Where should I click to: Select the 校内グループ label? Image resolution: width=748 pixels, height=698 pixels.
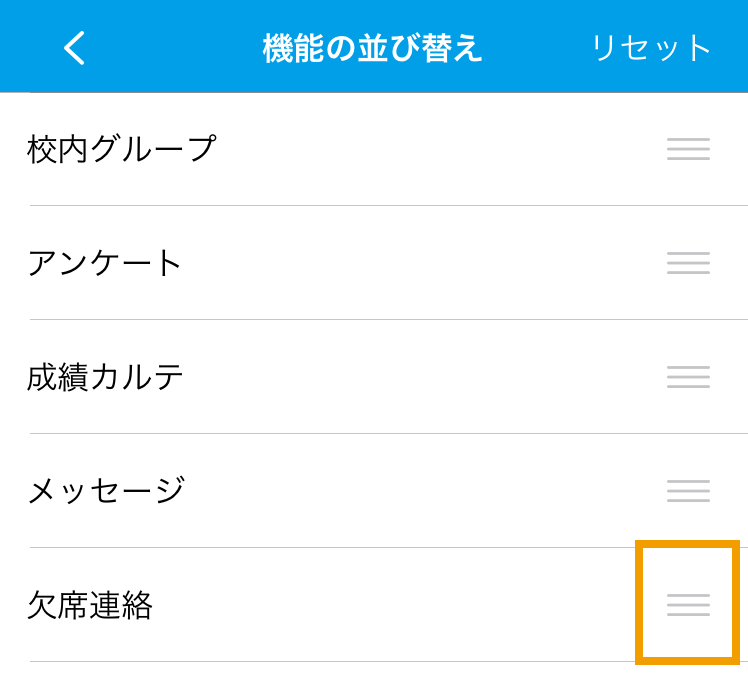tap(122, 149)
